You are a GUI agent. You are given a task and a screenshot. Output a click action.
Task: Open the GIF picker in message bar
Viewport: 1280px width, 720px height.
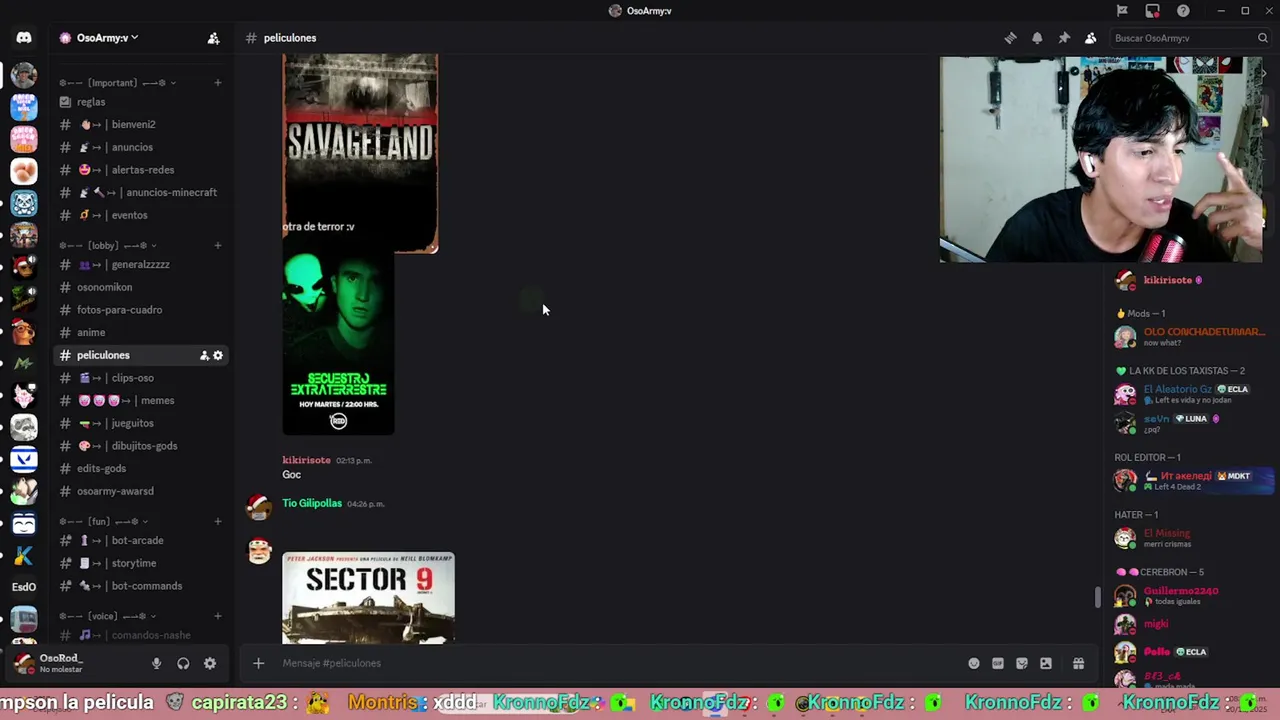coord(998,663)
